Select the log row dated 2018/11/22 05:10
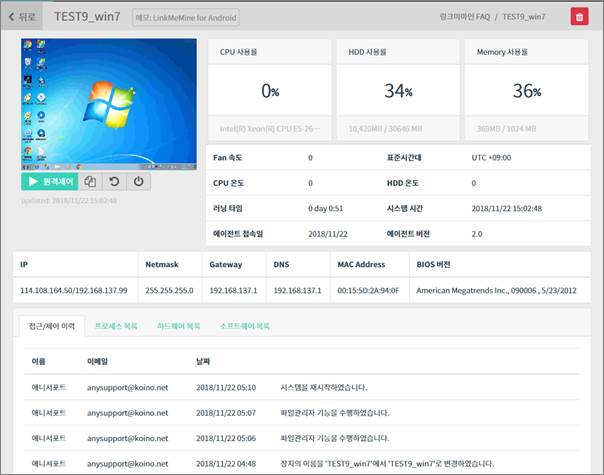The height and width of the screenshot is (475, 604). click(302, 387)
